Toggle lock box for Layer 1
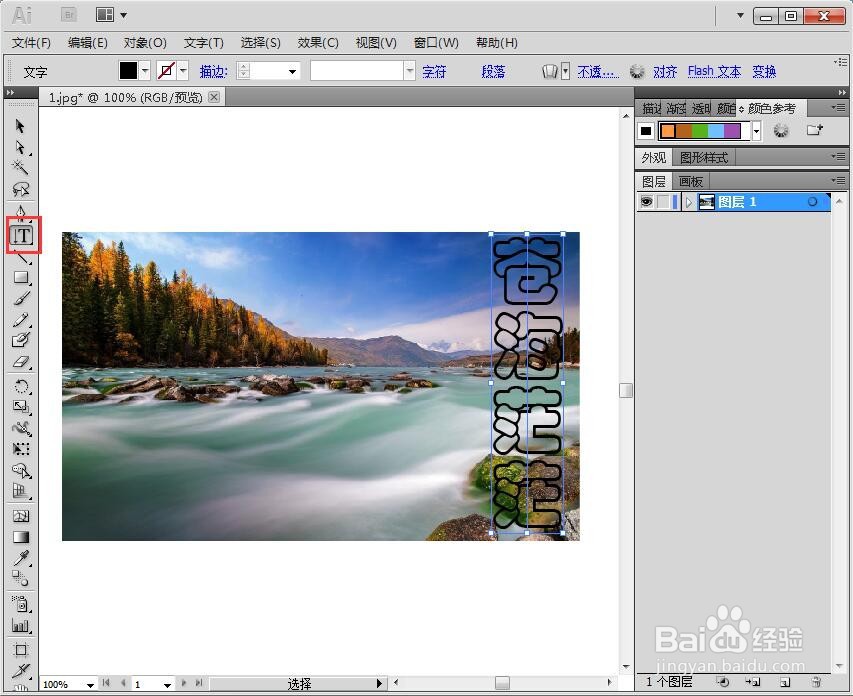The image size is (853, 696). [x=663, y=202]
